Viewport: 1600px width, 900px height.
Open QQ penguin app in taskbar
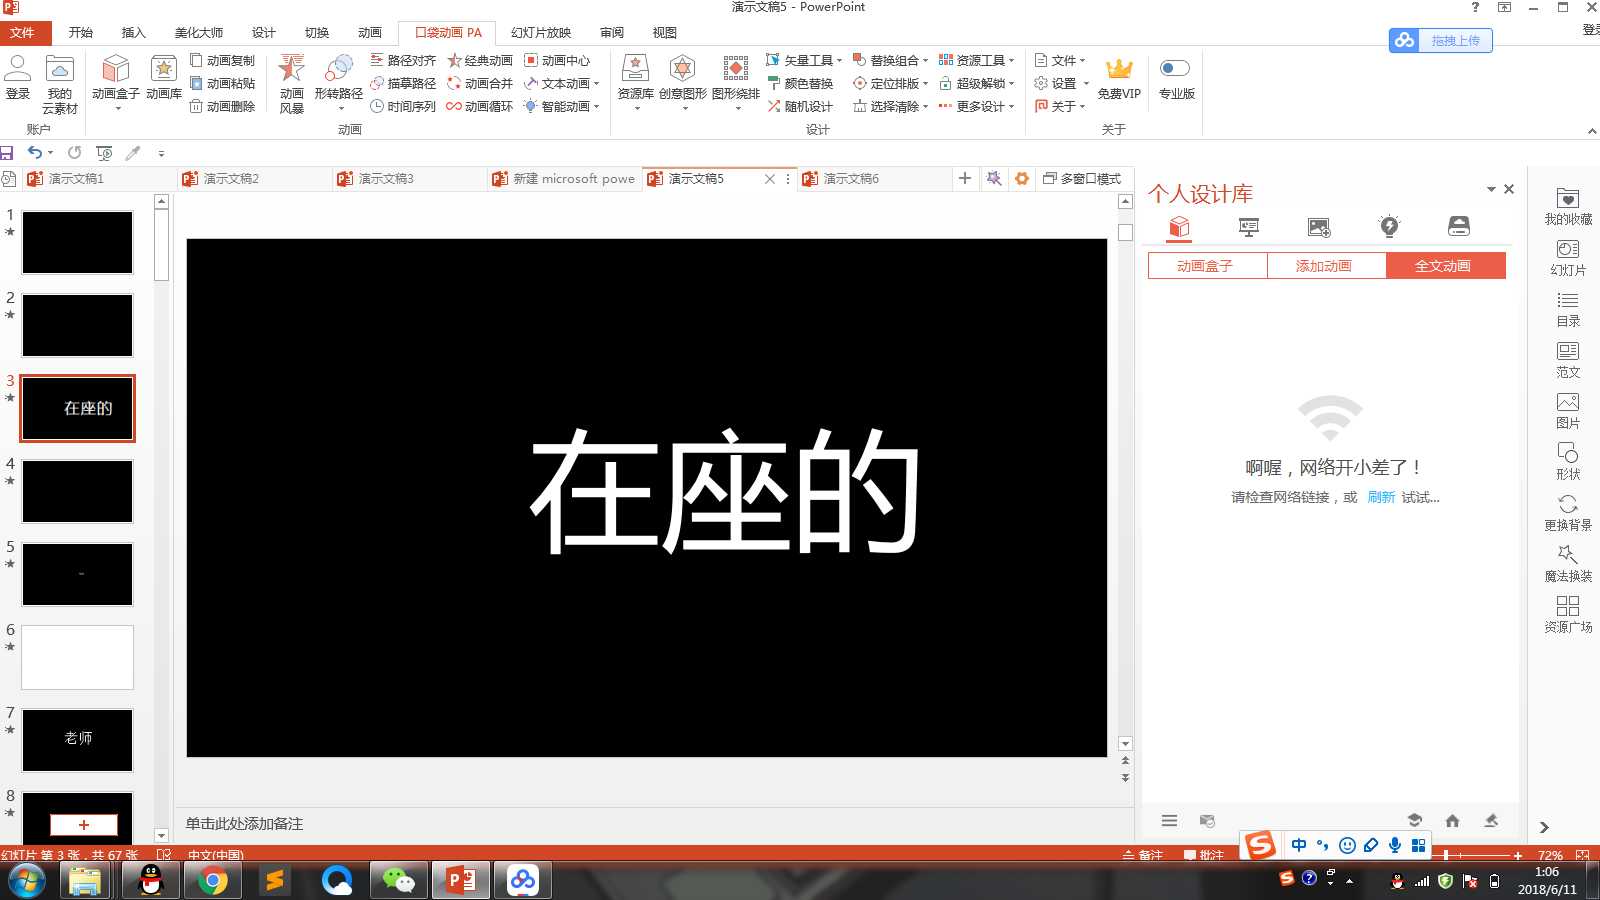coord(150,880)
